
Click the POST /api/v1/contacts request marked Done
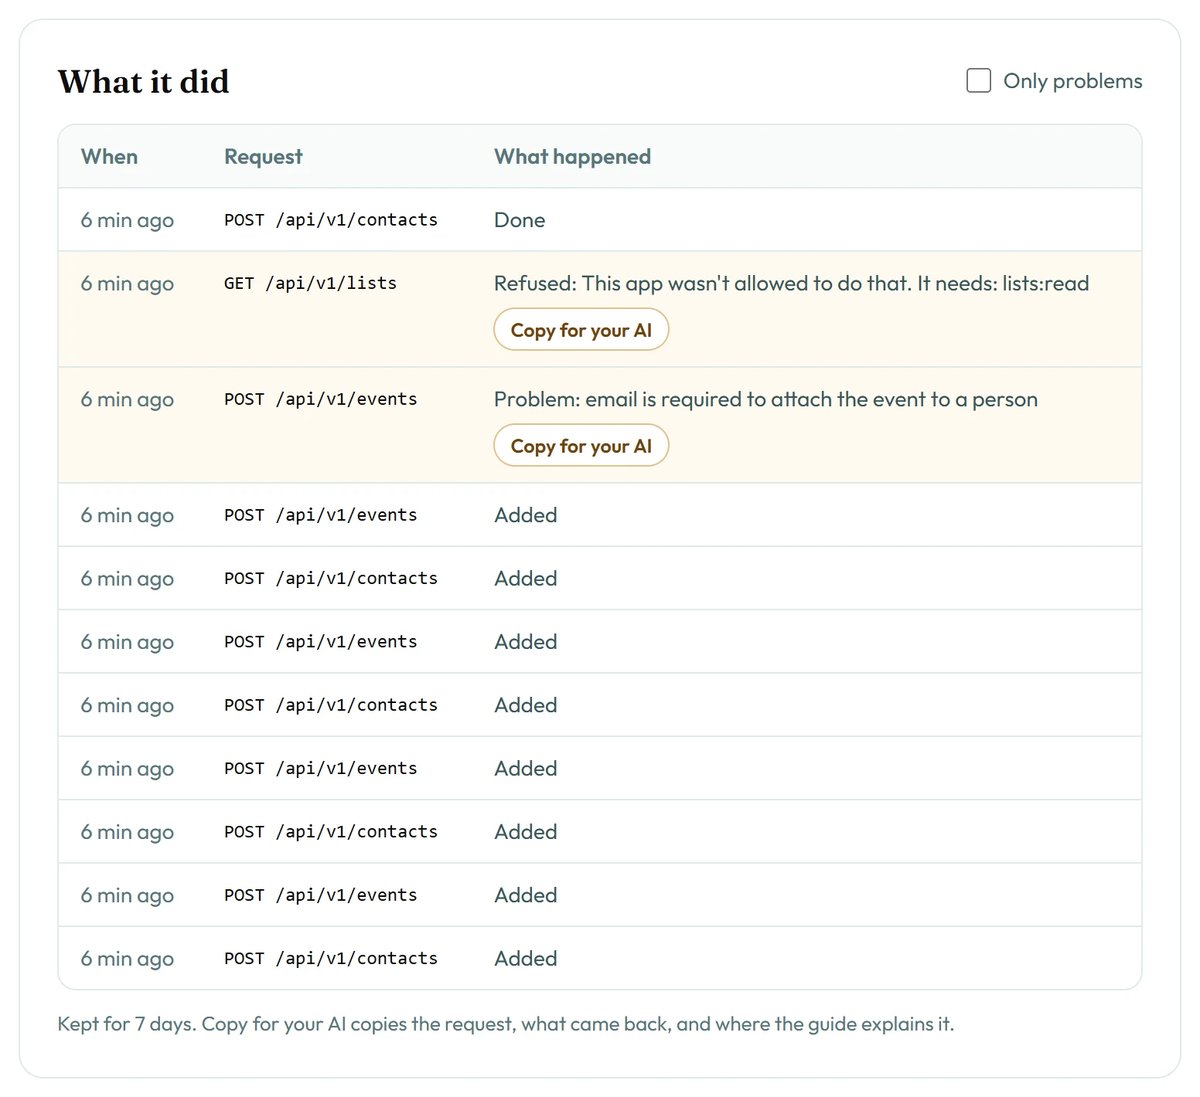(331, 220)
